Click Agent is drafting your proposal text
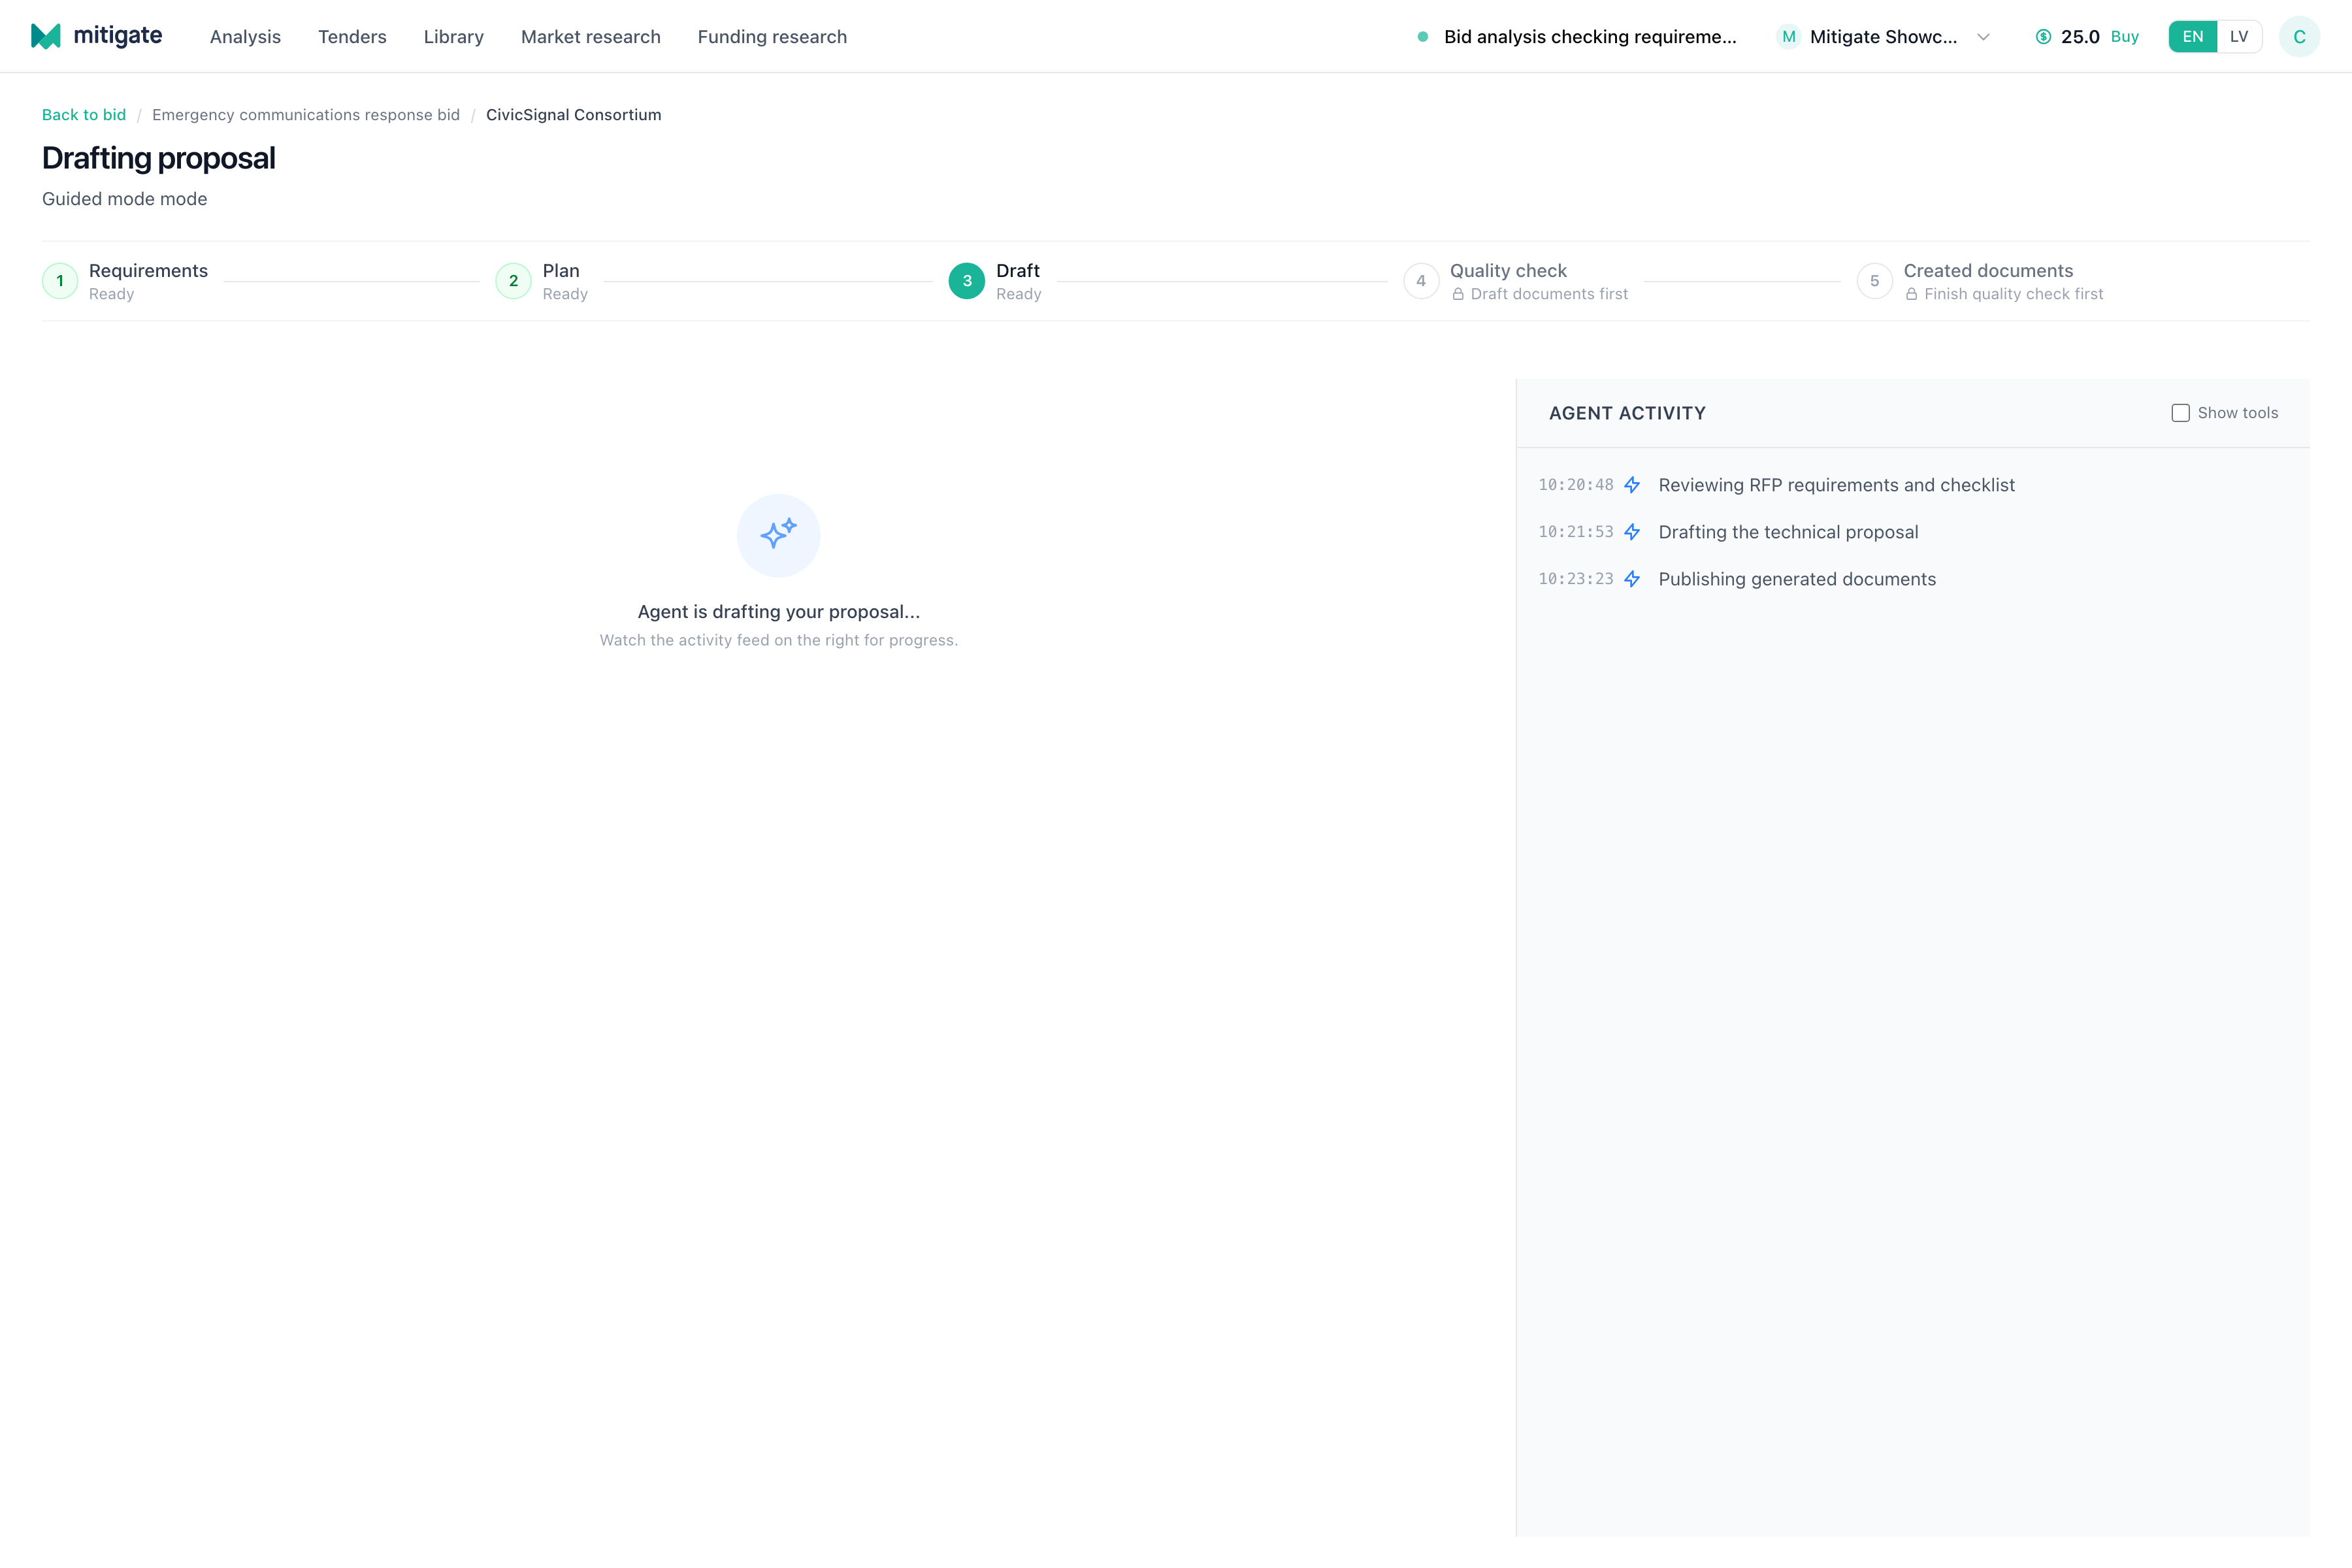The image size is (2352, 1568). coord(779,612)
